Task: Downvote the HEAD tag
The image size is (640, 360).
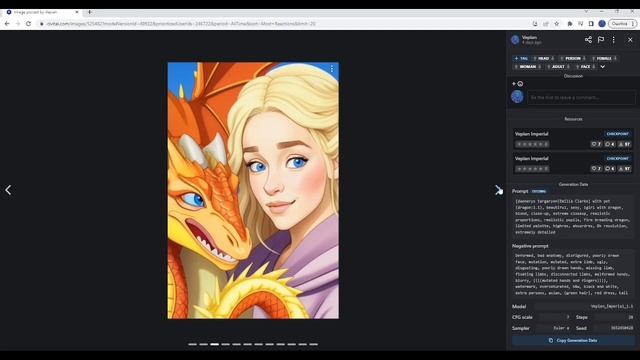Action: [552, 58]
